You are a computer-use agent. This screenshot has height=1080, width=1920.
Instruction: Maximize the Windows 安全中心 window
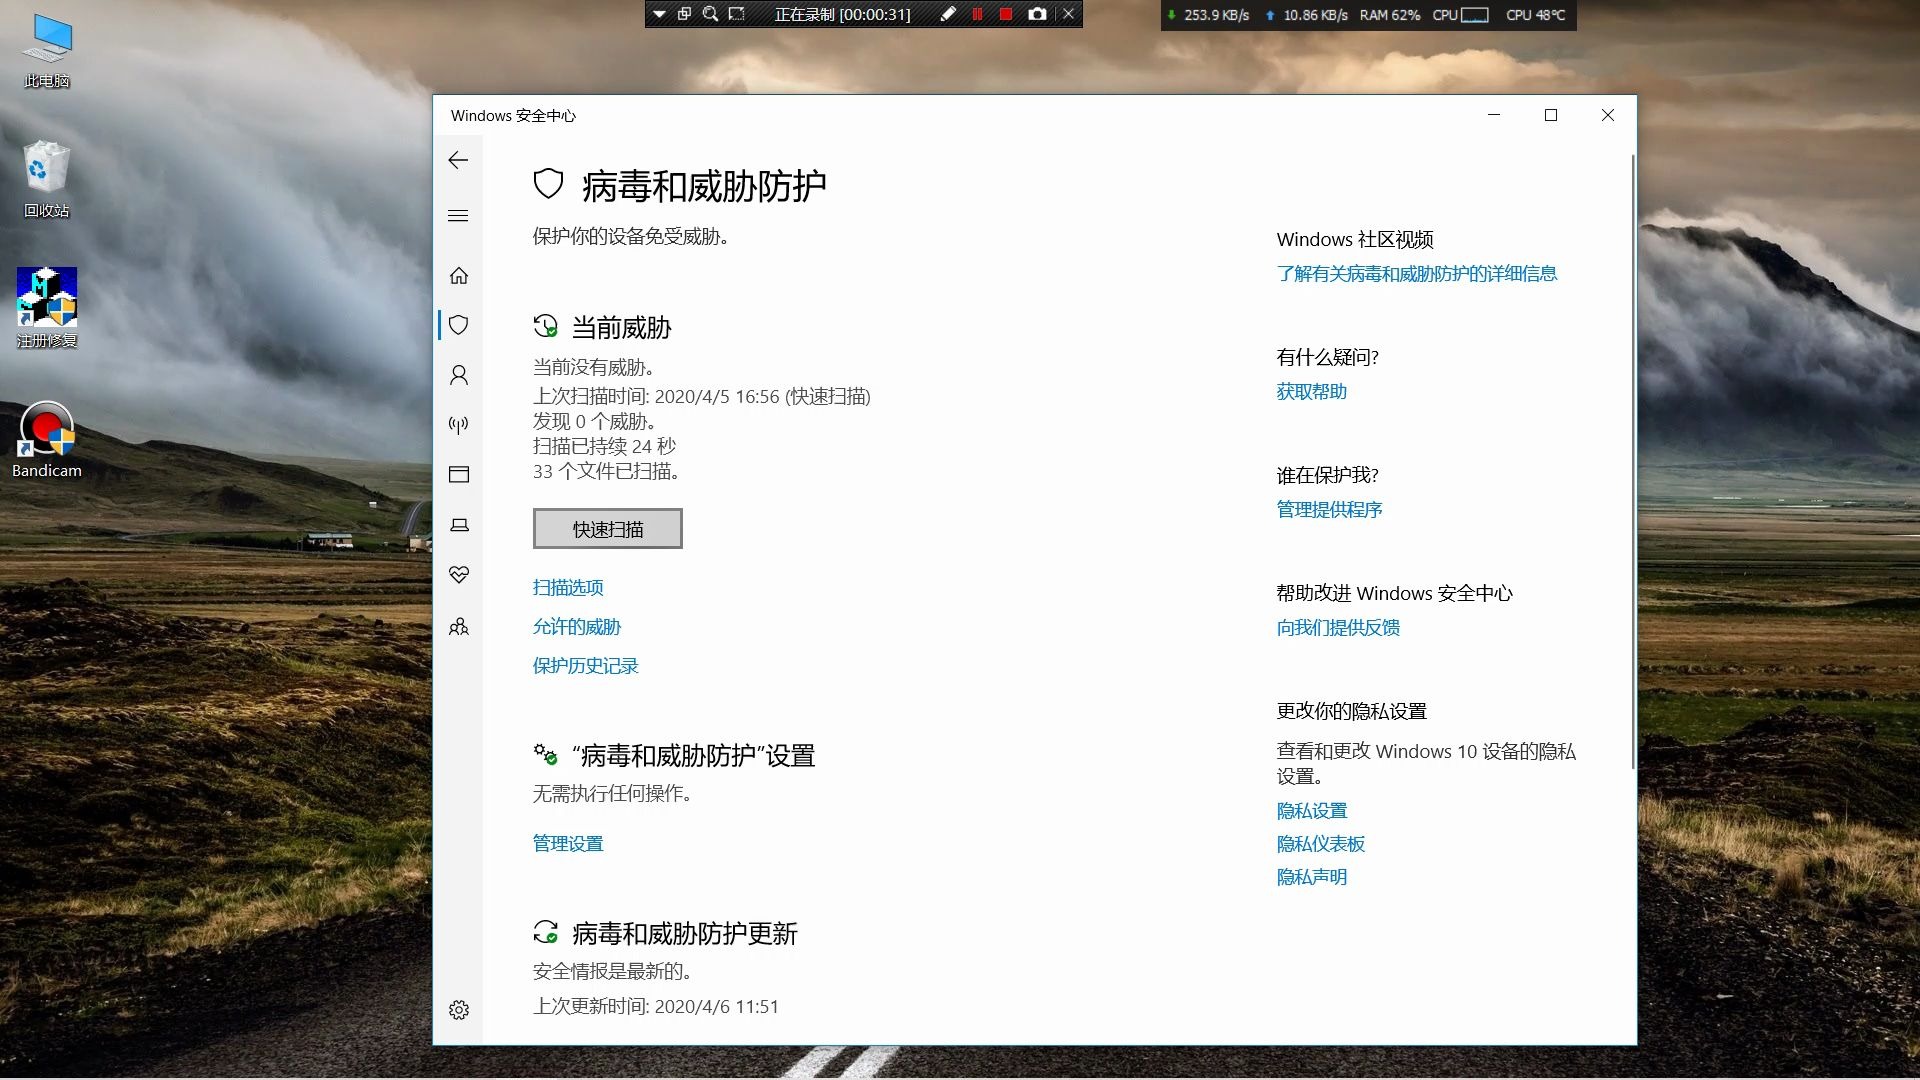click(x=1551, y=115)
